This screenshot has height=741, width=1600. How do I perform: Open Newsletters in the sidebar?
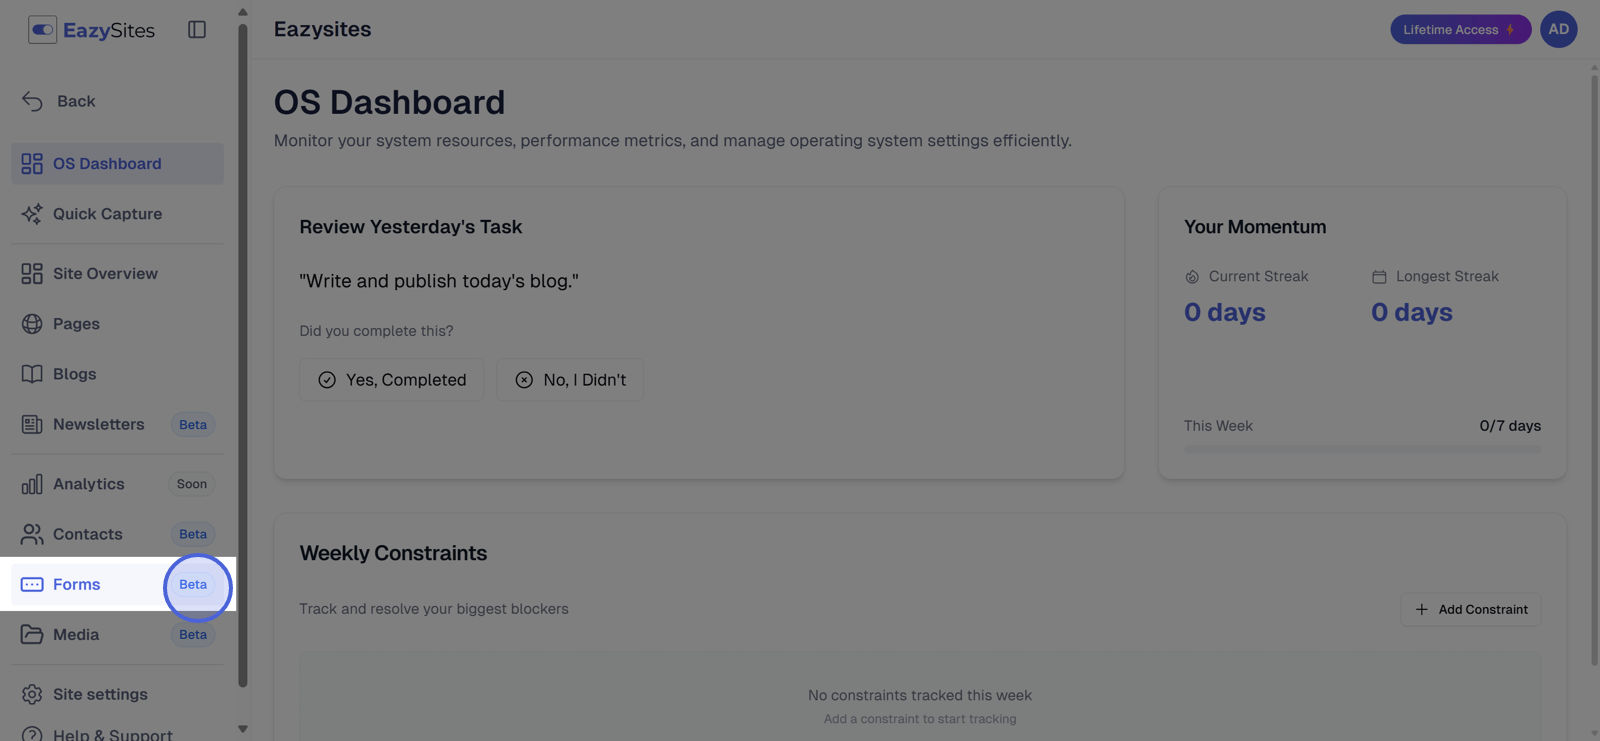(x=118, y=424)
